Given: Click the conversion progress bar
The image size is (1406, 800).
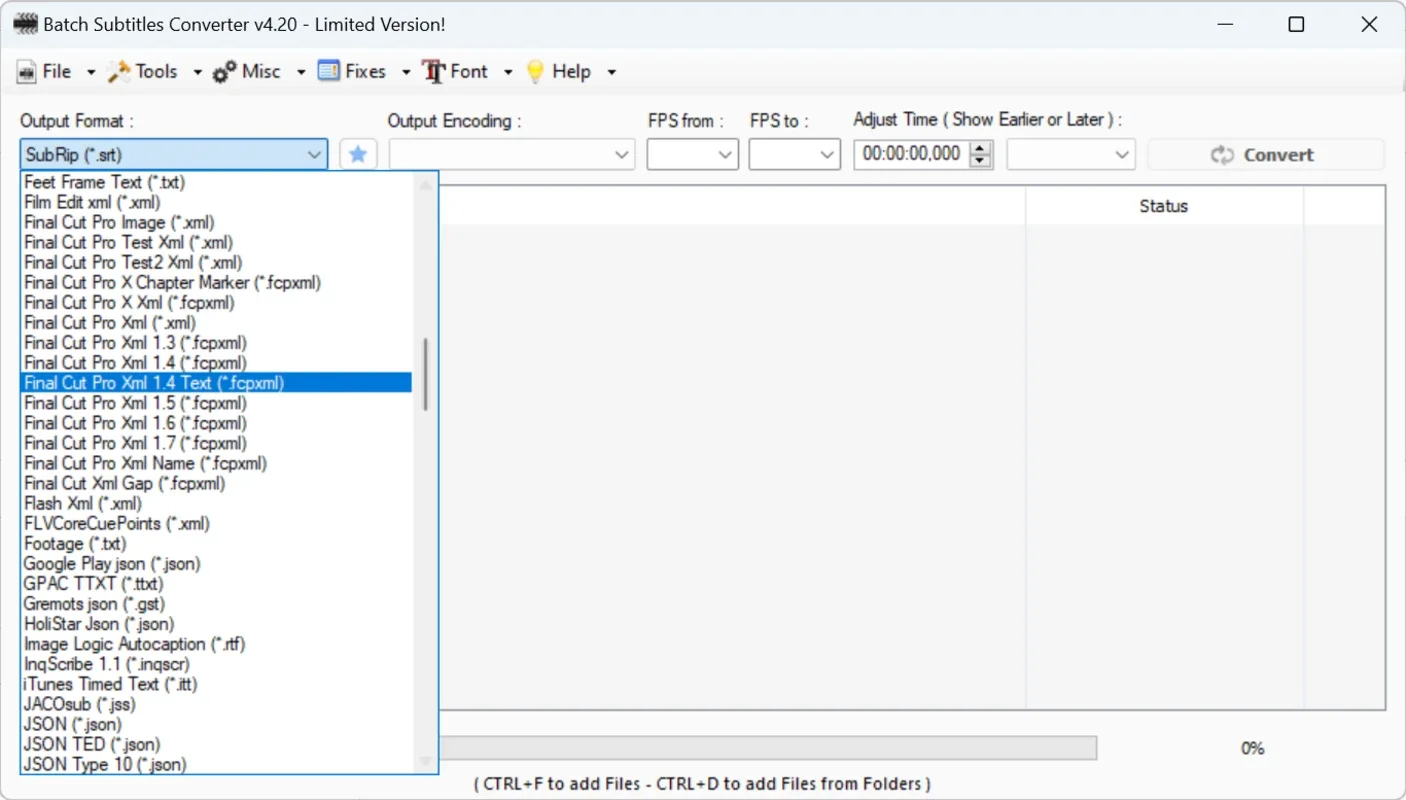Looking at the screenshot, I should [768, 748].
